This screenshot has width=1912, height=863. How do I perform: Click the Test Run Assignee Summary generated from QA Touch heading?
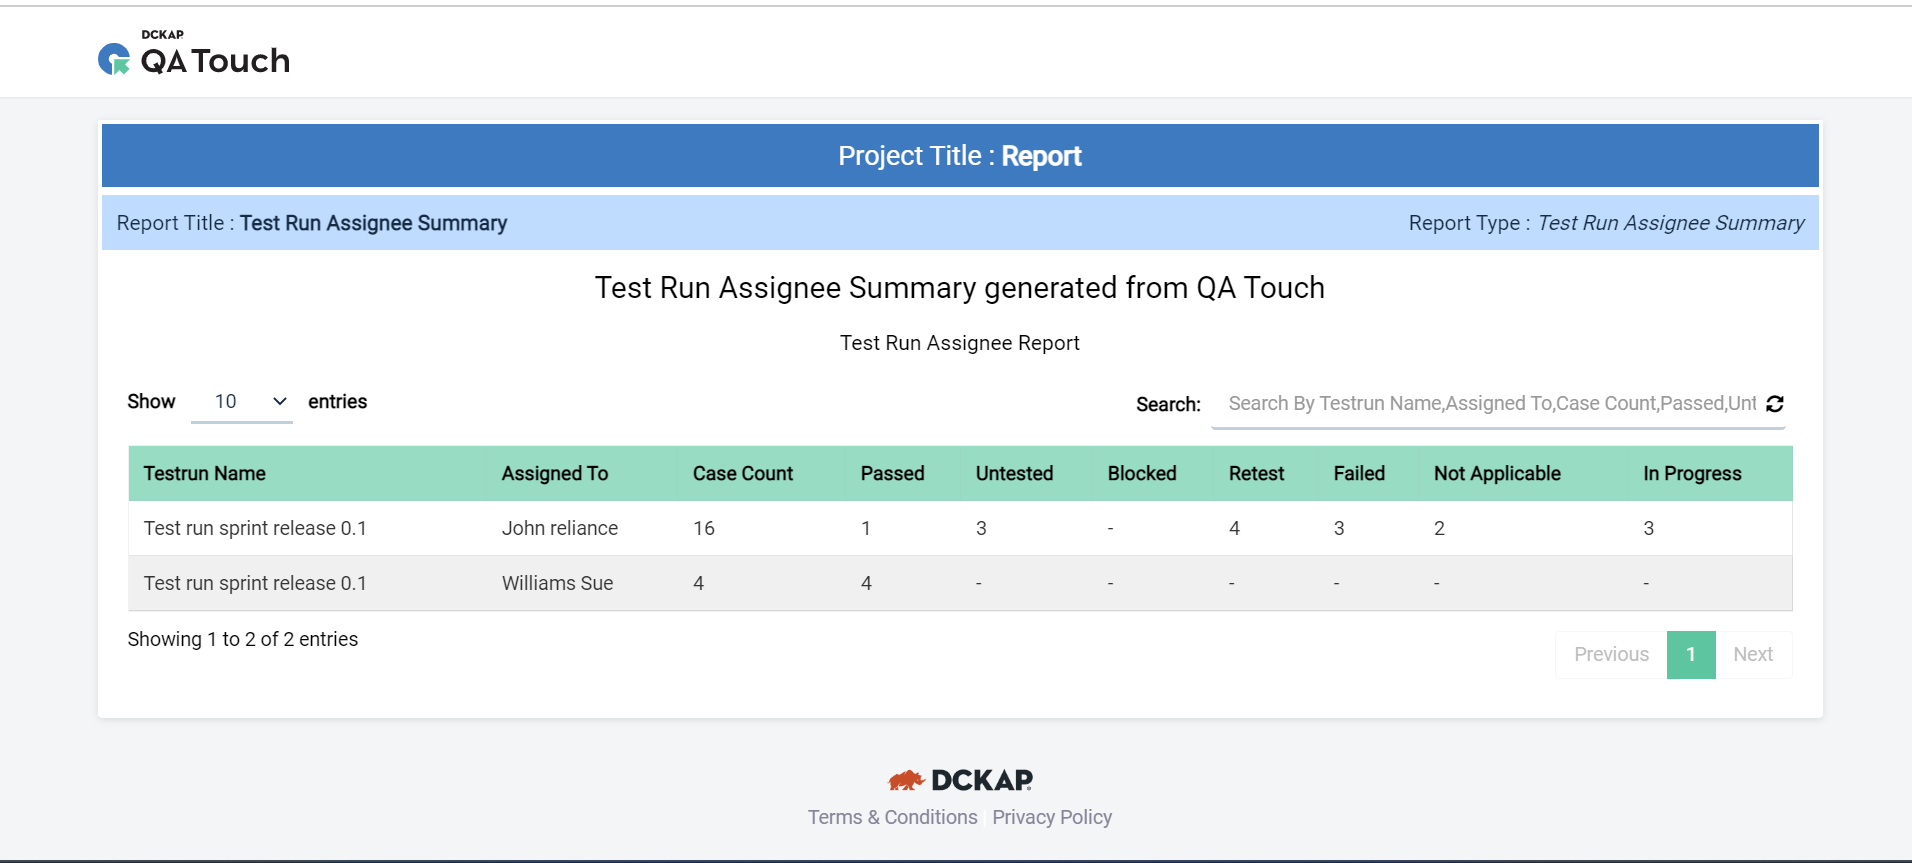(x=960, y=288)
